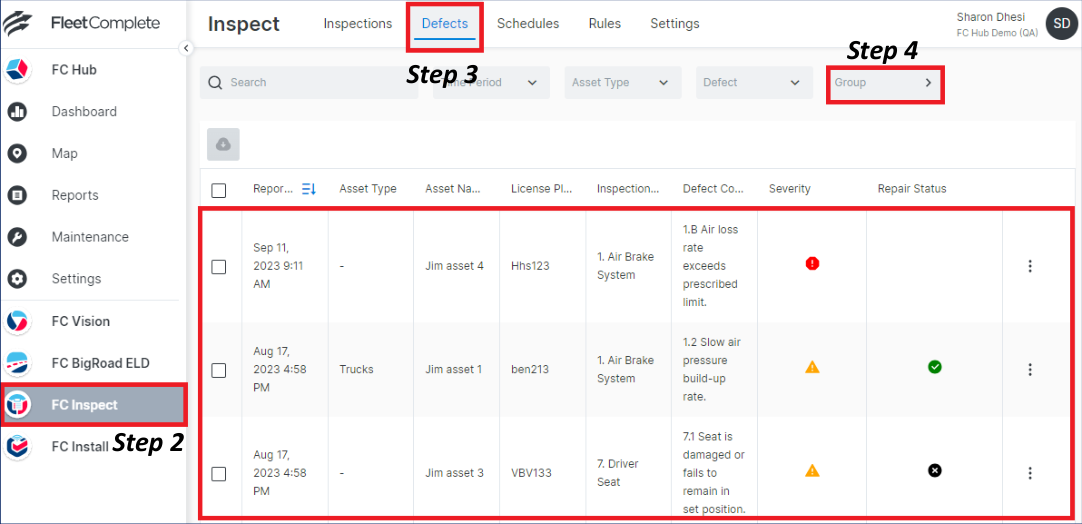Screen dimensions: 1082x524
Task: Open the Asset Type filter dropdown
Action: pyautogui.click(x=623, y=82)
